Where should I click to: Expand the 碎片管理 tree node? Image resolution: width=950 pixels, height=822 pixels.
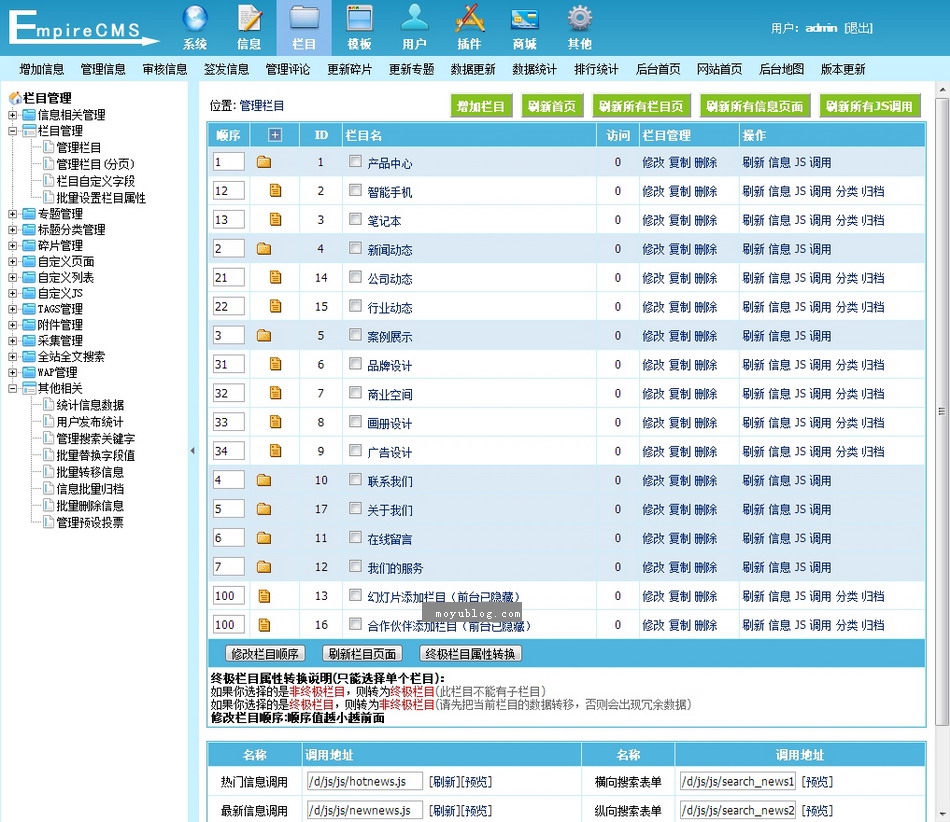pos(12,245)
